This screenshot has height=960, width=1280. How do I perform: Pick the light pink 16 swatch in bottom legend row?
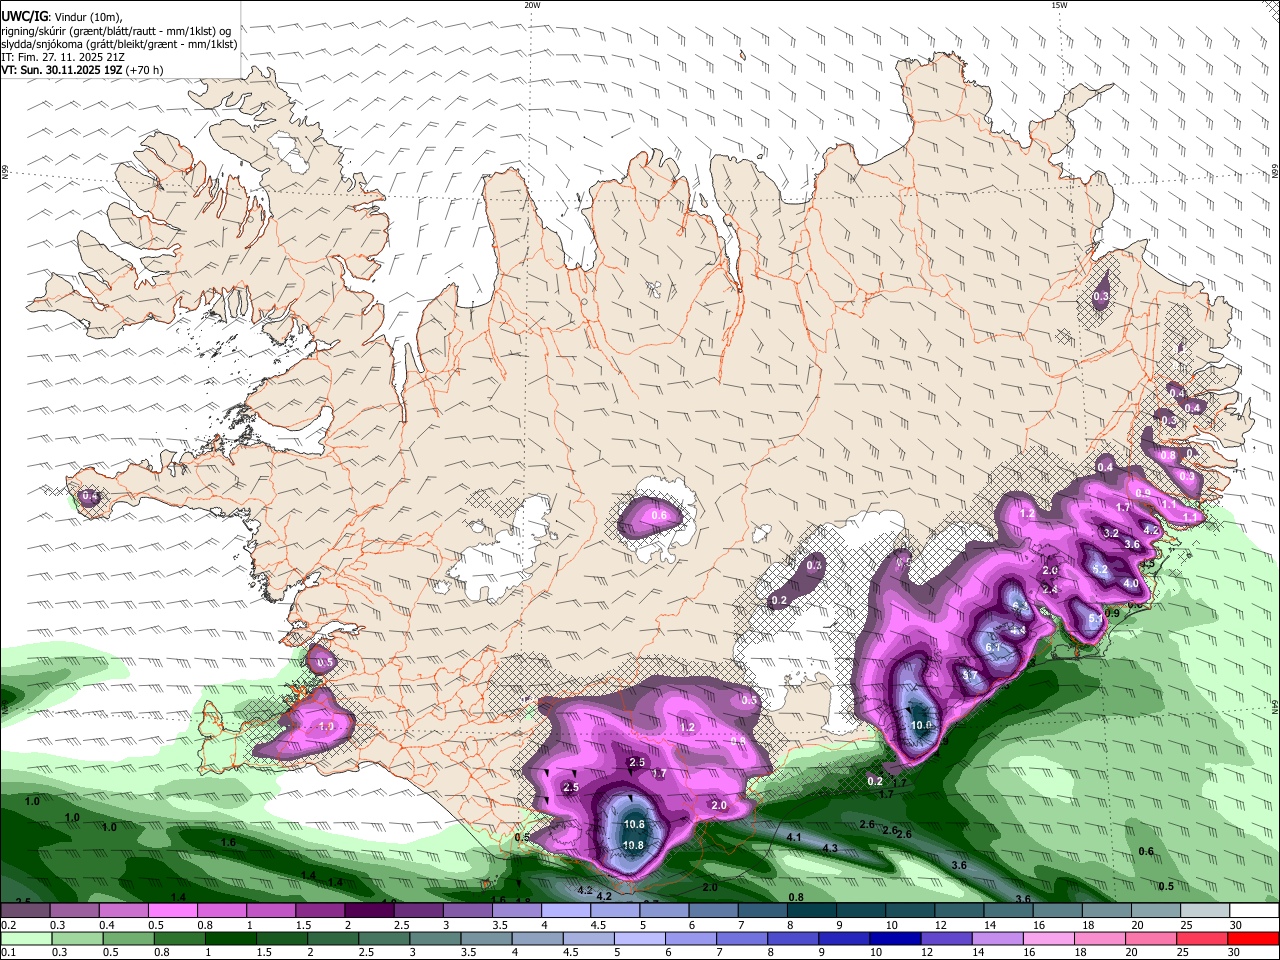(x=1049, y=938)
